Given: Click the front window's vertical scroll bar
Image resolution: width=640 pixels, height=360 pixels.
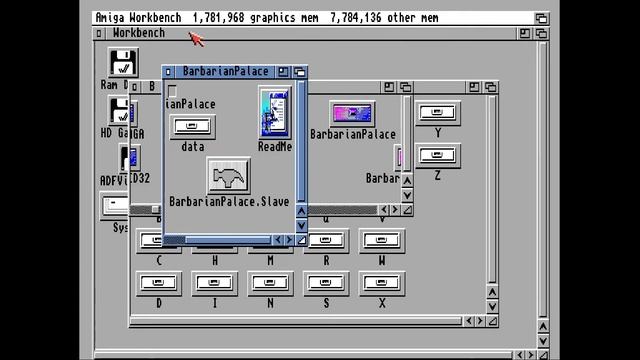Looking at the screenshot, I should click(301, 141).
